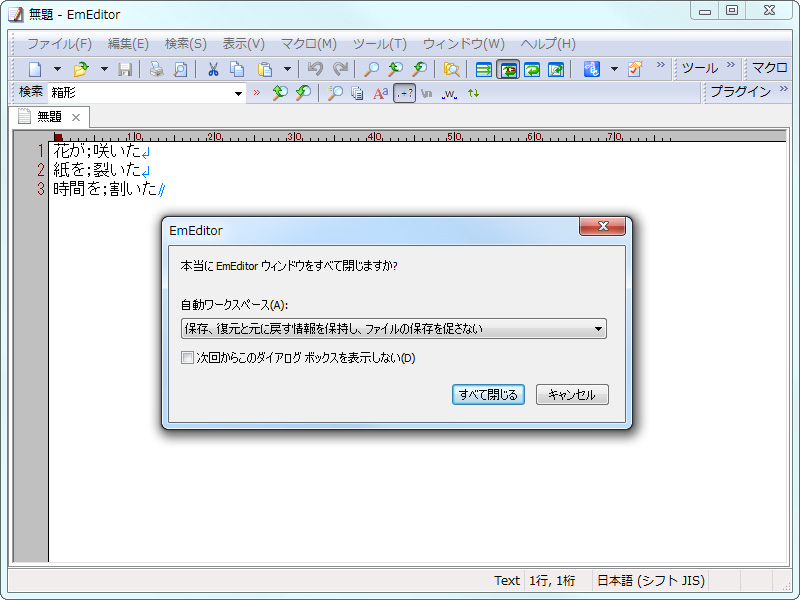Open the search history dropdown arrow
This screenshot has width=800, height=600.
click(238, 93)
